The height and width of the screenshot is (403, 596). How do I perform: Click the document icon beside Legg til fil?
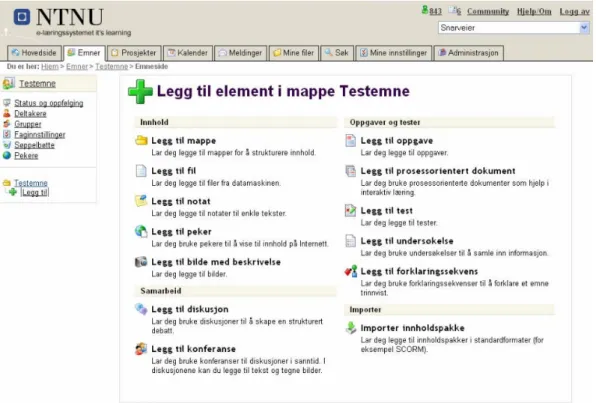pos(141,171)
